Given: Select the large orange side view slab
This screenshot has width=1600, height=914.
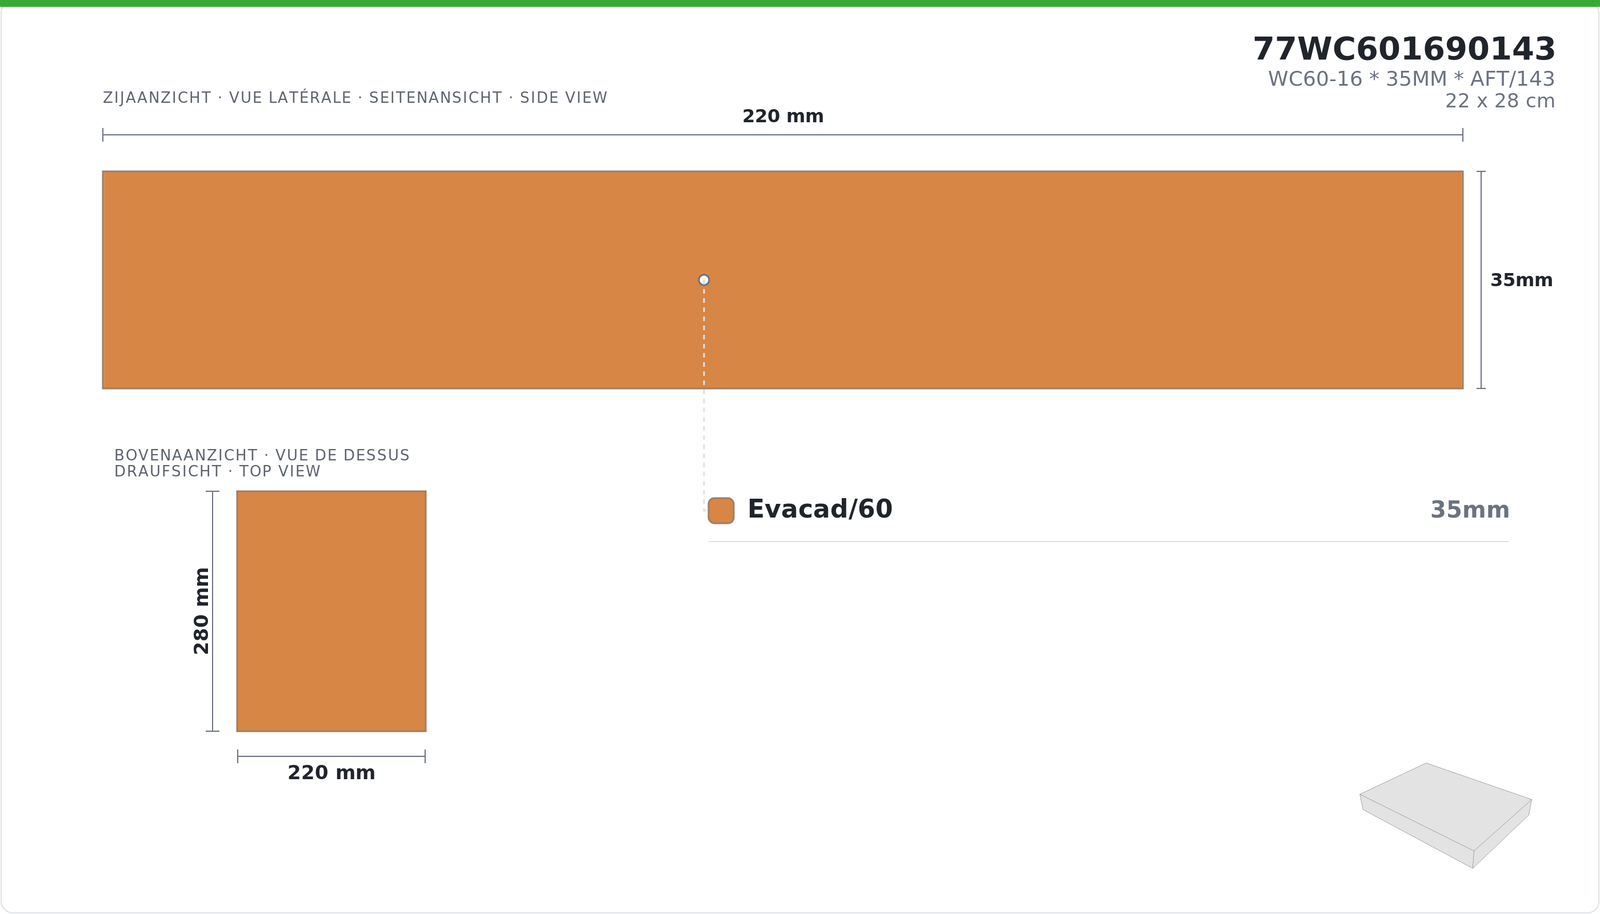Looking at the screenshot, I should point(782,280).
